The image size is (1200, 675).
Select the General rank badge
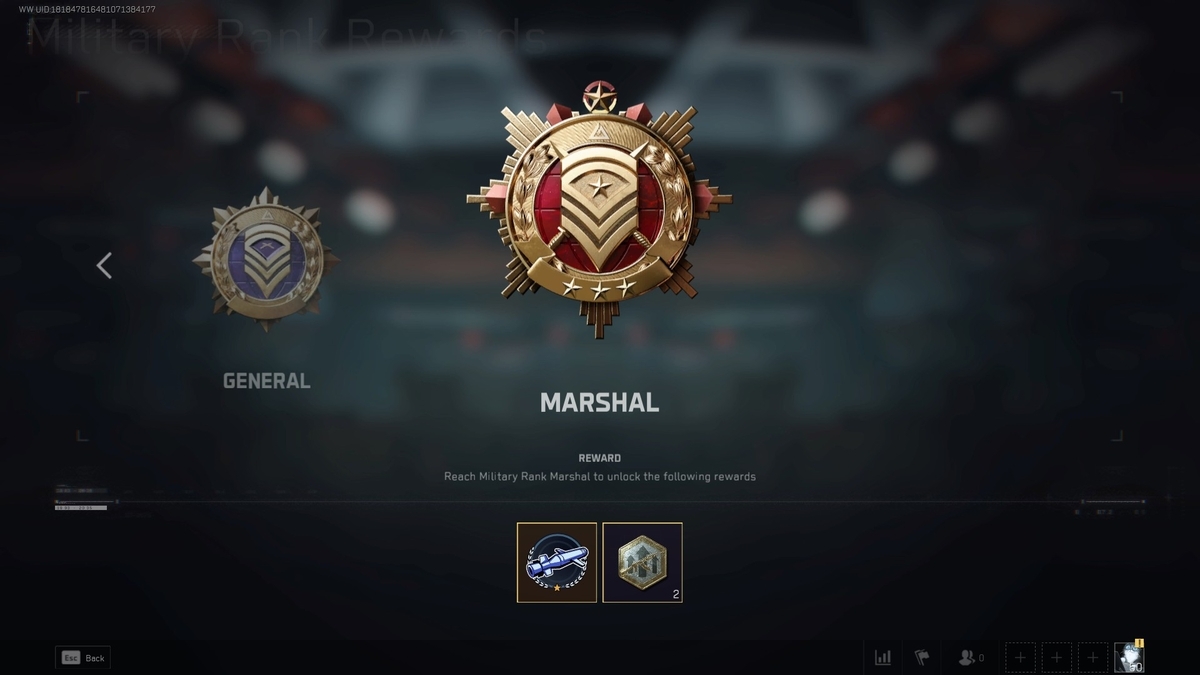(x=266, y=260)
